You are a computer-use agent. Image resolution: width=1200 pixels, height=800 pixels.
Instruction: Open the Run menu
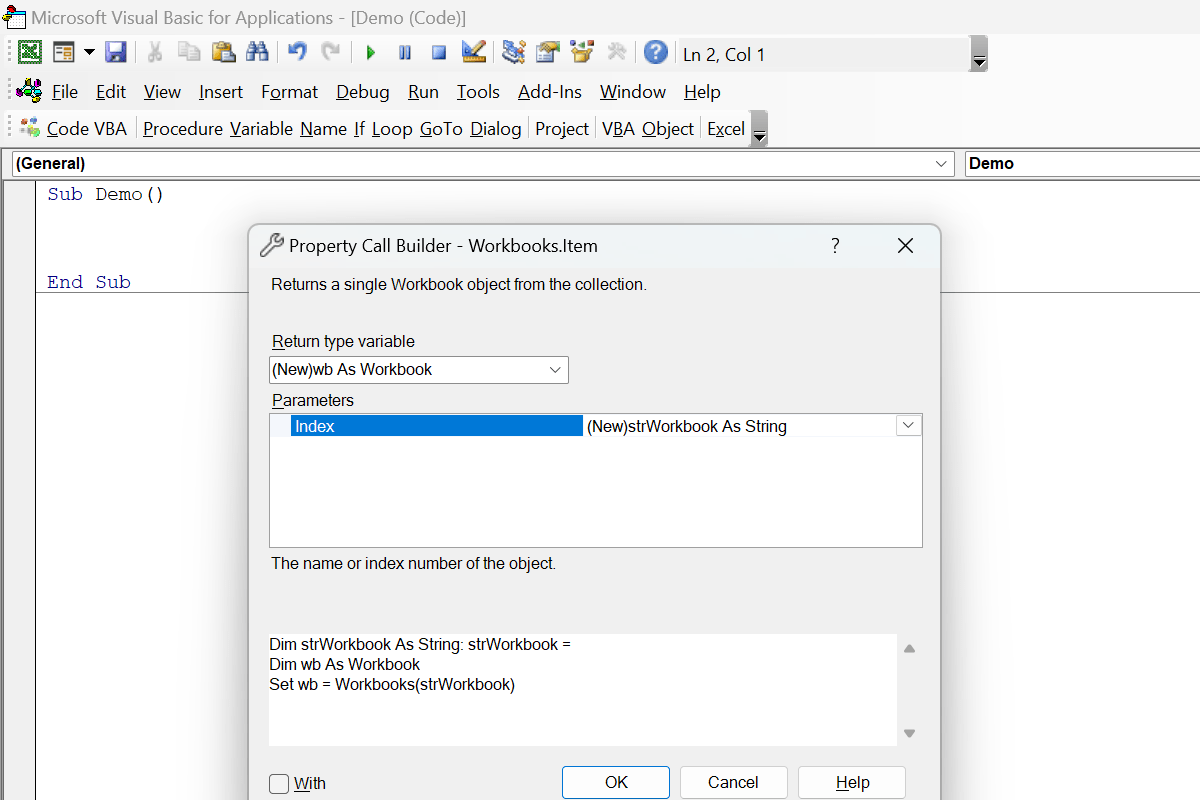pyautogui.click(x=424, y=92)
